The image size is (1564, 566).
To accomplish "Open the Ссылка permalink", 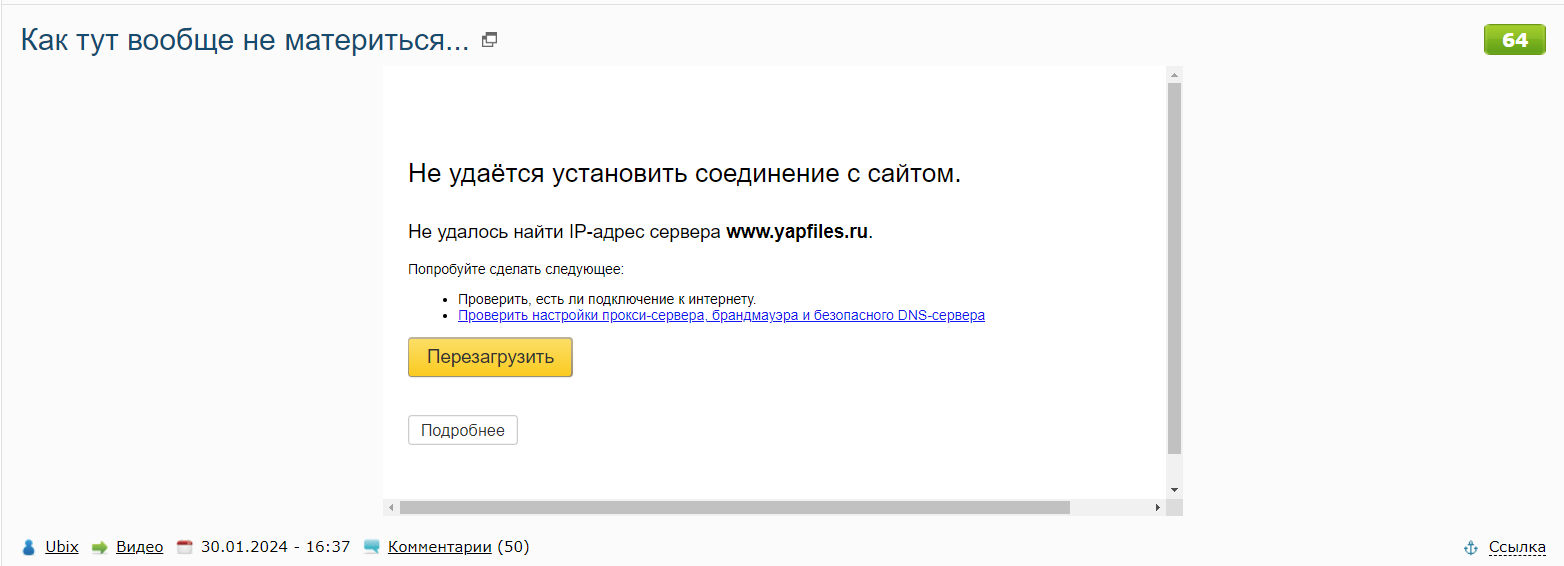I will (1517, 547).
